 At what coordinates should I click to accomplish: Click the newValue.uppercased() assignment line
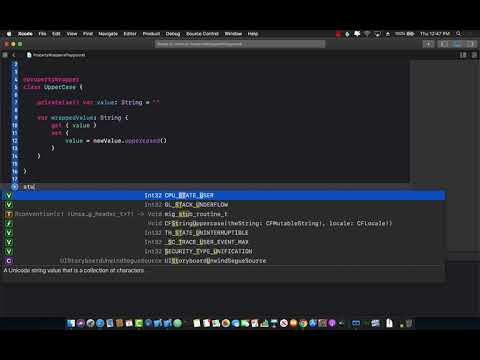[x=116, y=141]
